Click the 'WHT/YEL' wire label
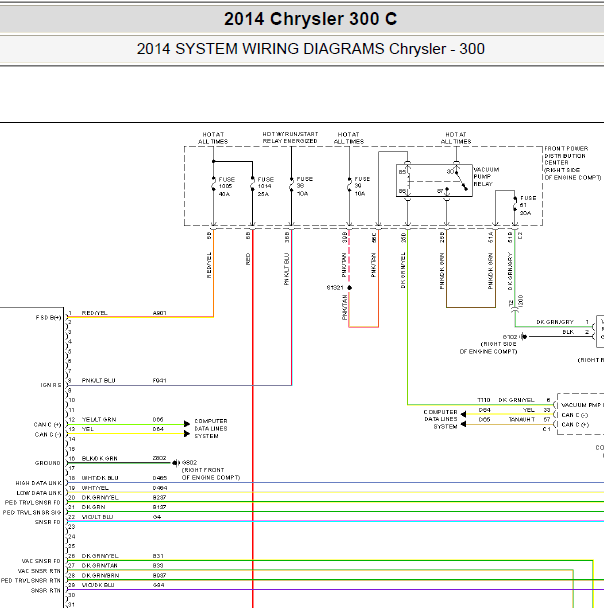 pos(95,488)
